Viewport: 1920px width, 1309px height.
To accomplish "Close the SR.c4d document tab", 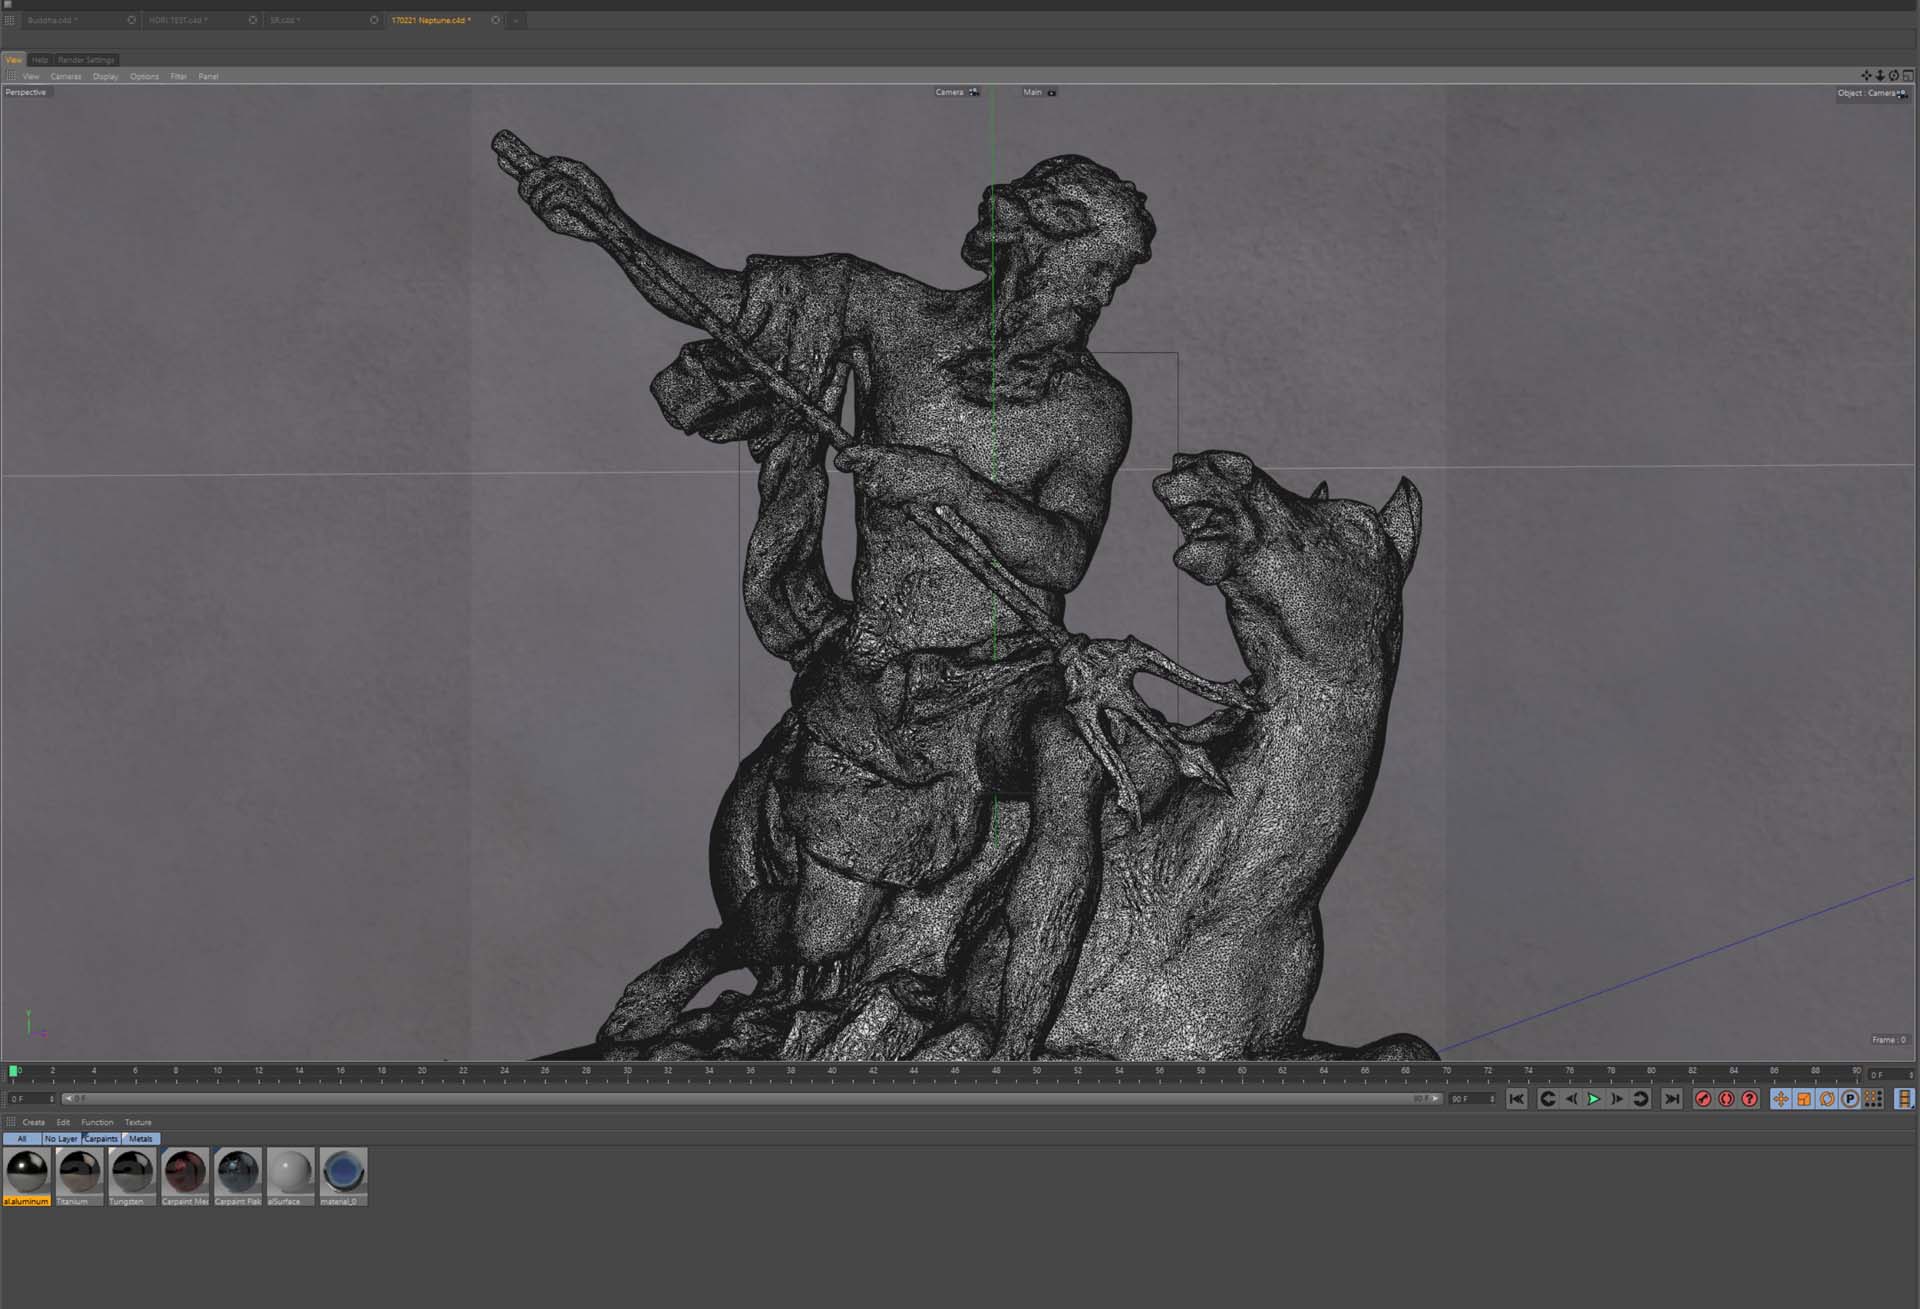I will (x=374, y=20).
